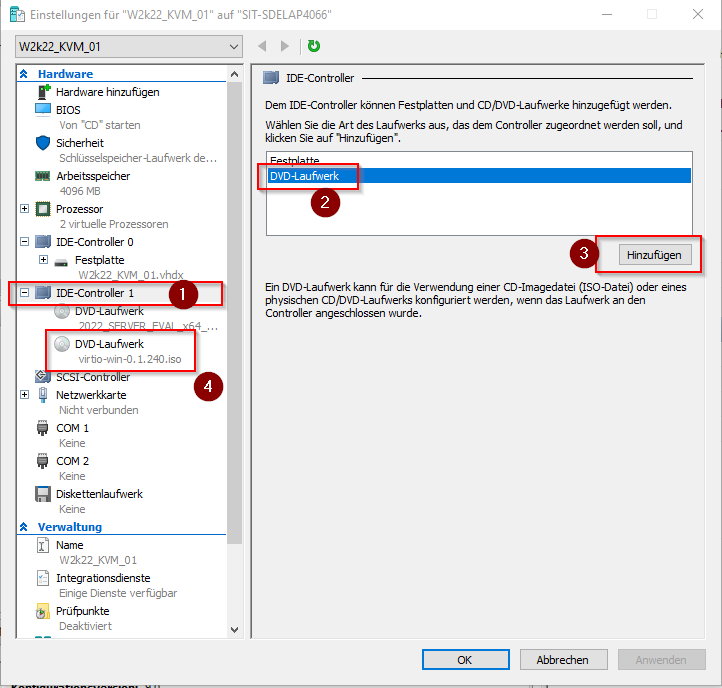Image resolution: width=722 pixels, height=688 pixels.
Task: Click the Diskettenlaufwerk floppy icon
Action: tap(43, 494)
